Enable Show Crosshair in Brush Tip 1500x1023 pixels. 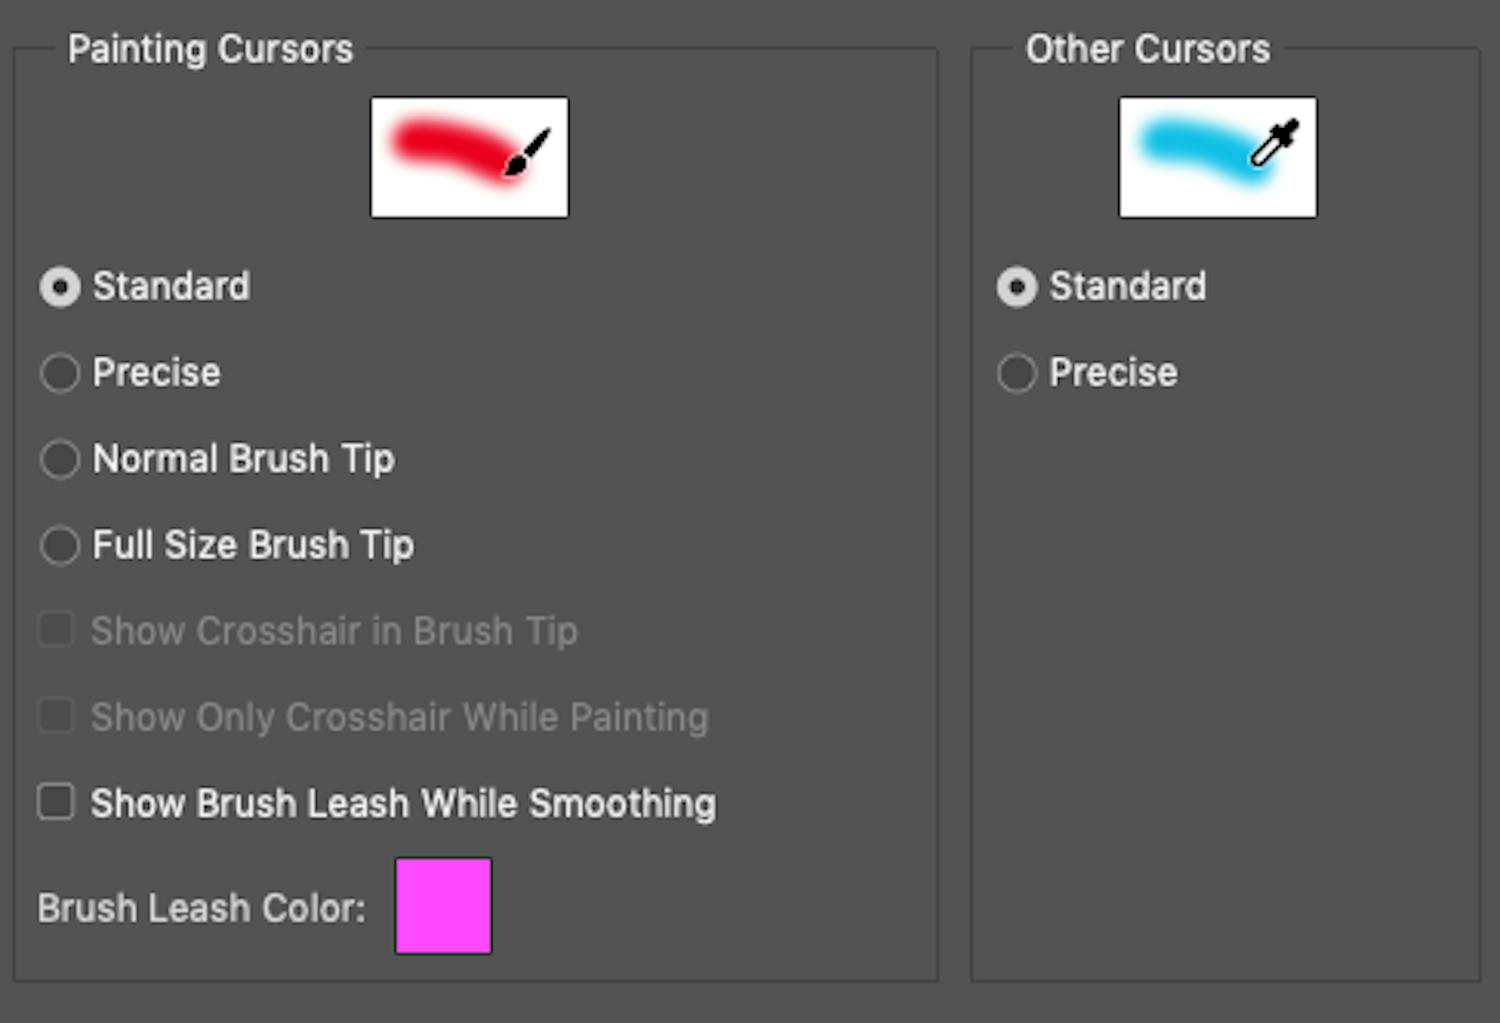click(56, 630)
